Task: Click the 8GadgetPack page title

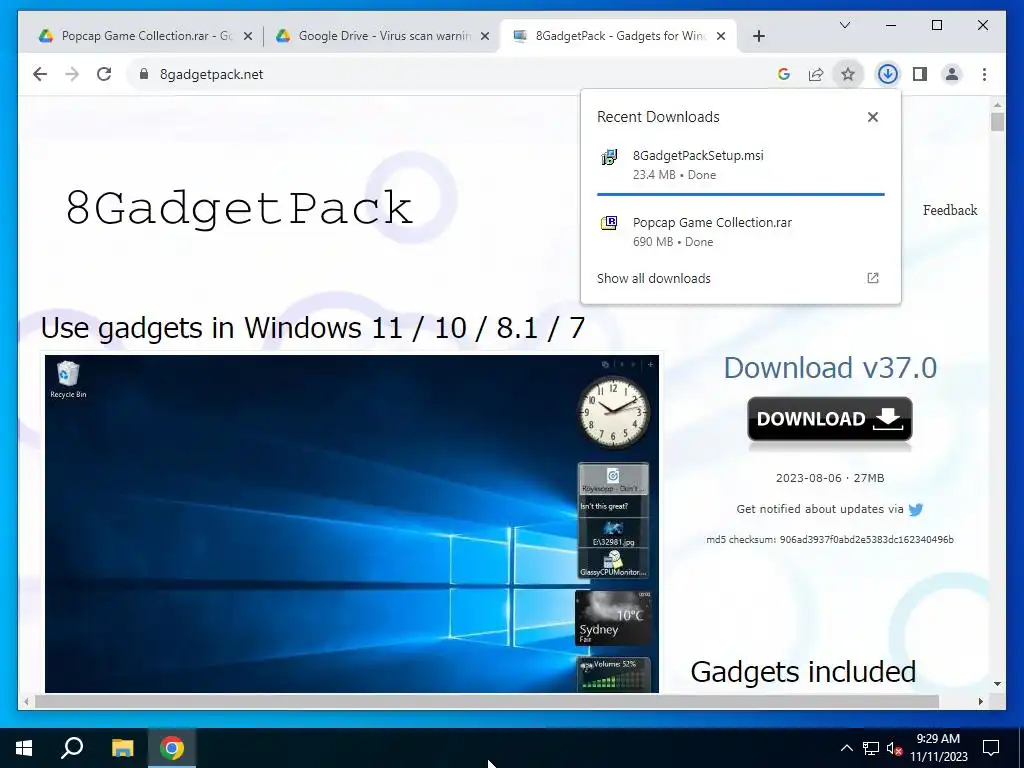Action: click(x=239, y=208)
